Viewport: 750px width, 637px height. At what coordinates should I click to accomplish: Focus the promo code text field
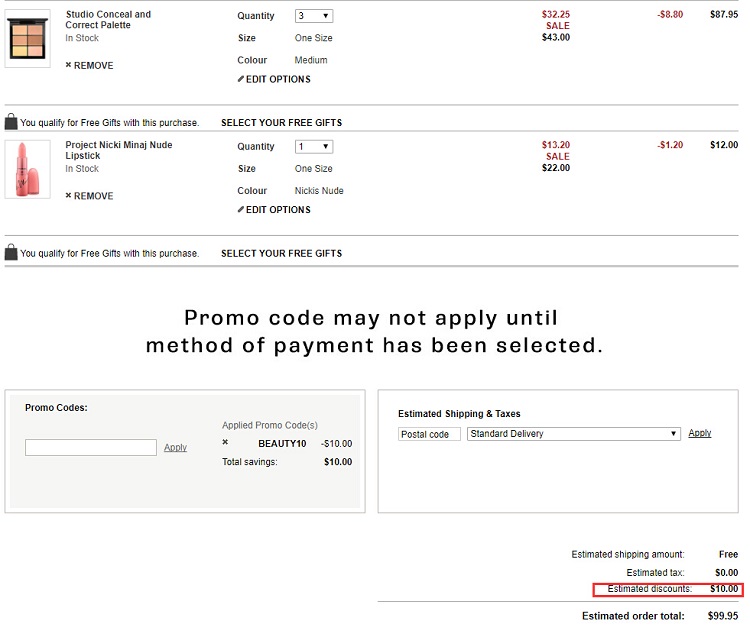[x=91, y=448]
